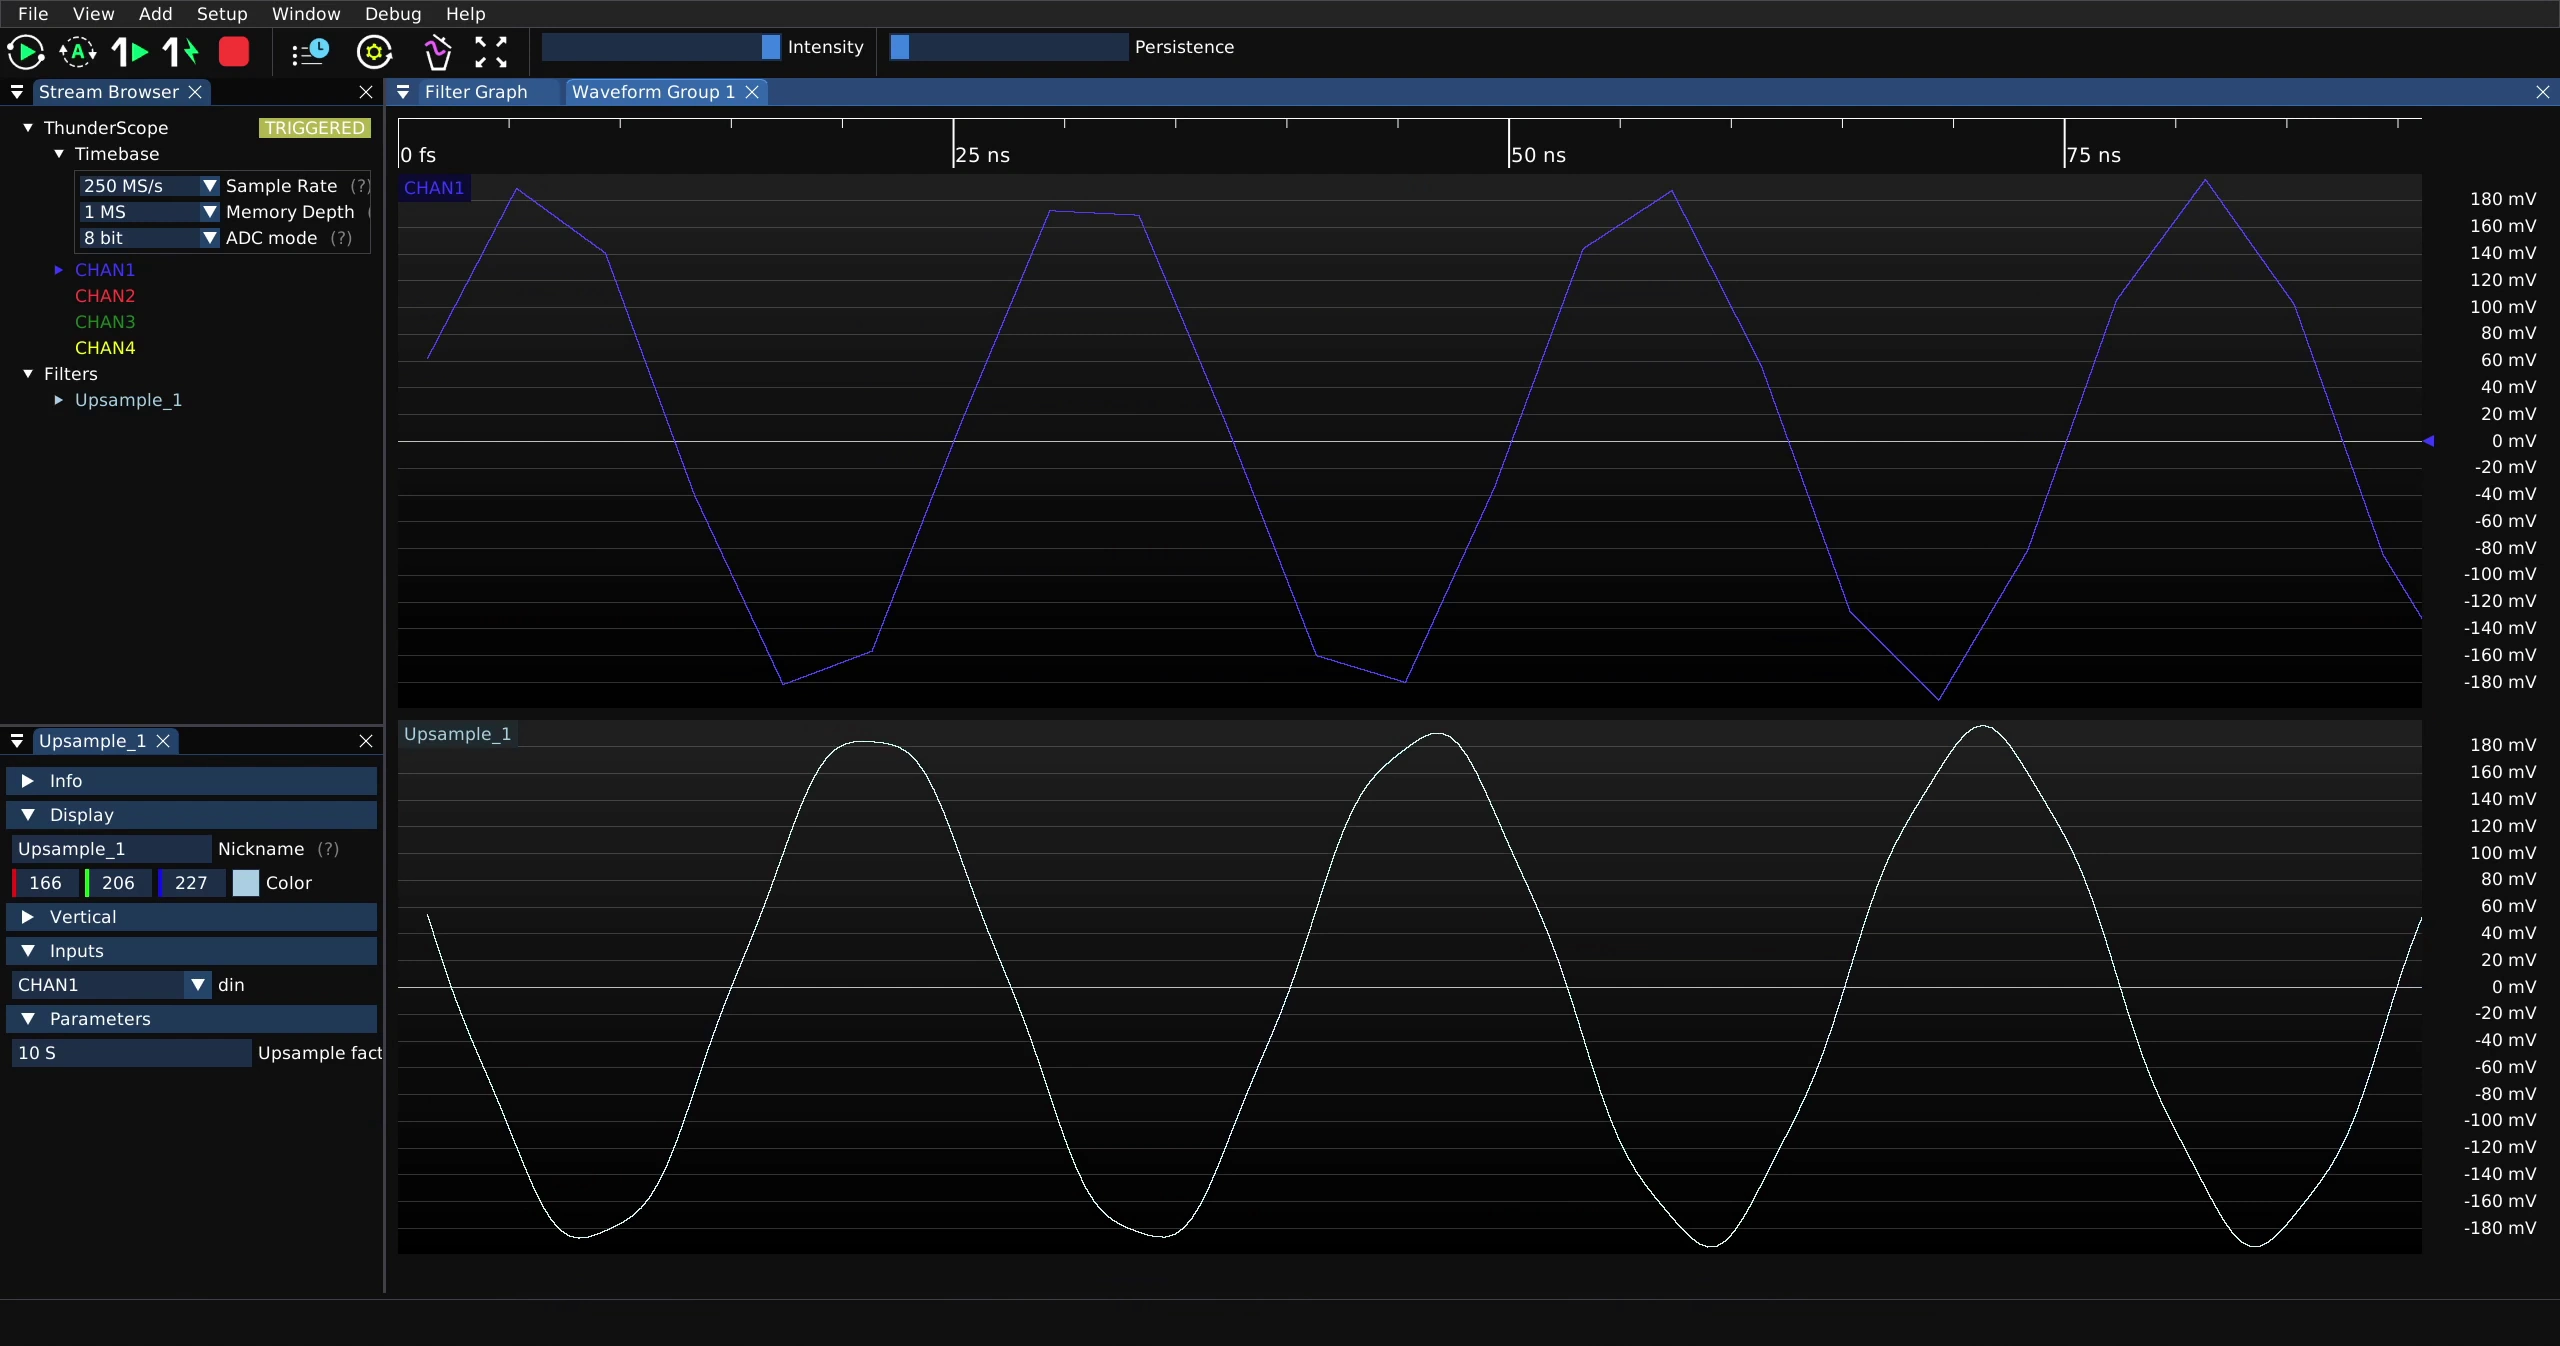Open the Stream Browser panel dropdown triangle

click(x=17, y=92)
